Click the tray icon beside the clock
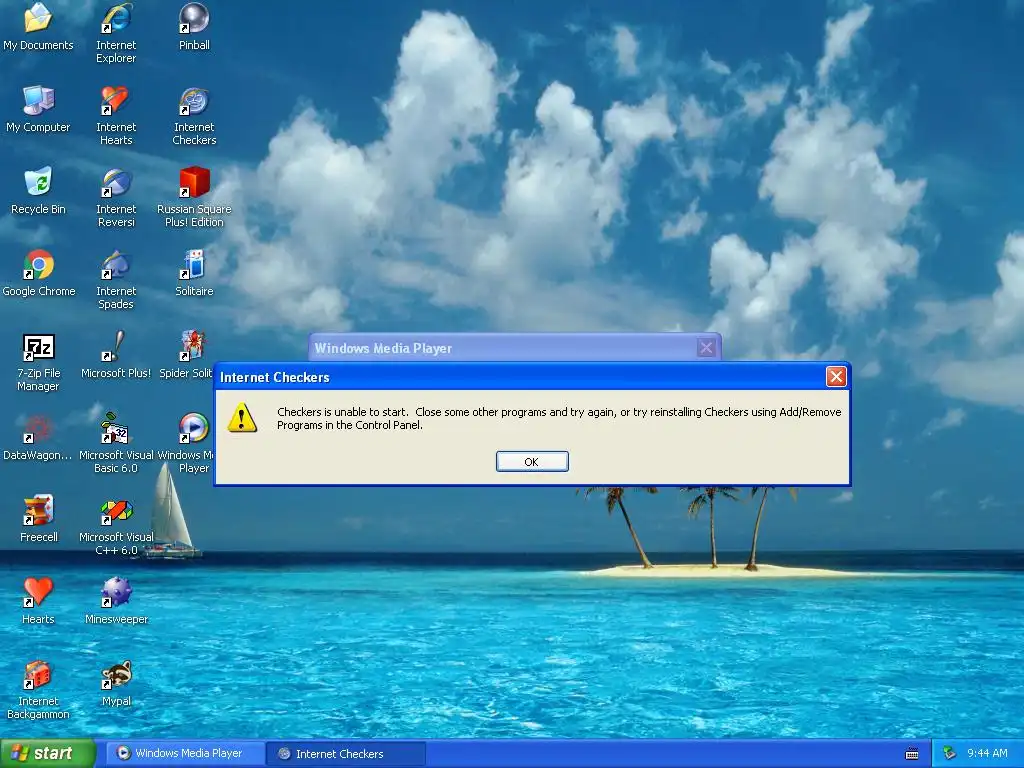 [950, 754]
